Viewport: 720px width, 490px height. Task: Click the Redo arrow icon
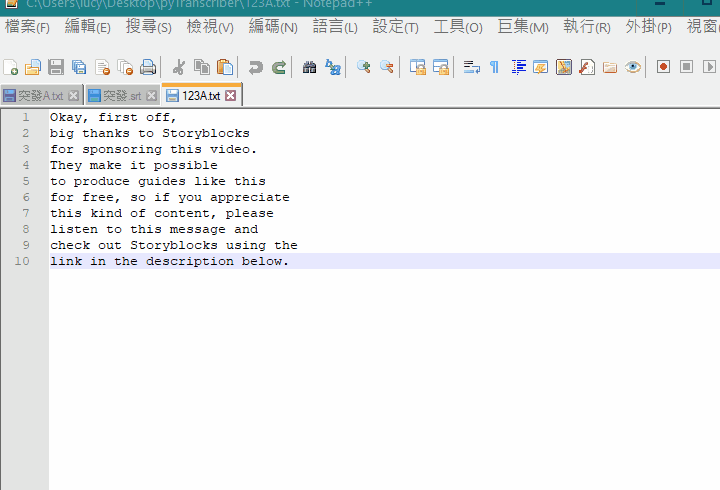279,68
